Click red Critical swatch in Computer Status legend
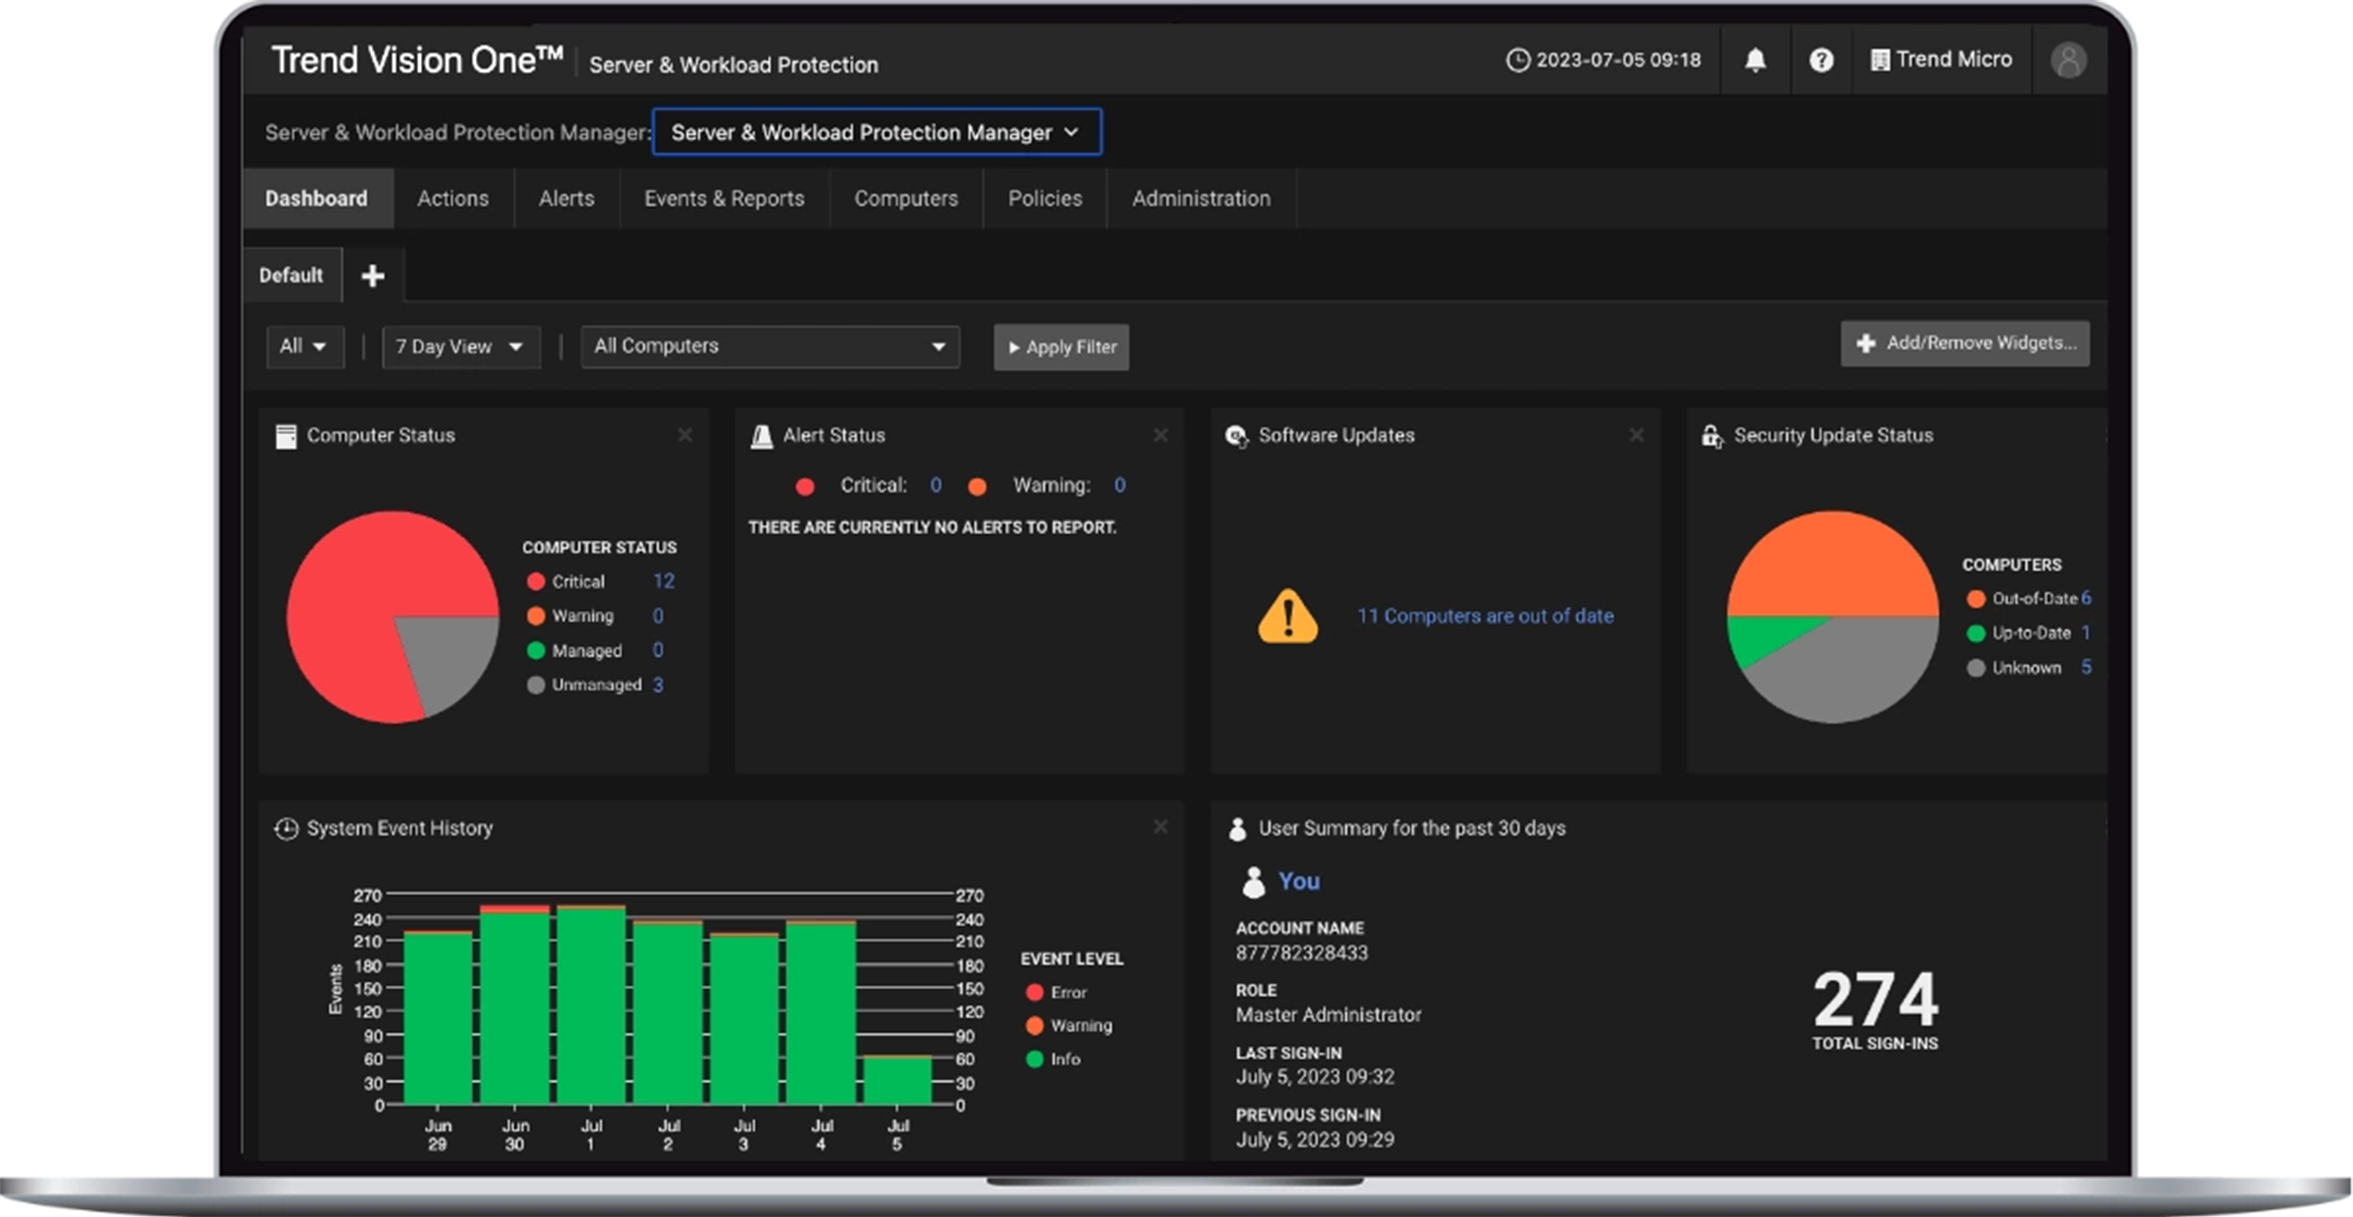Viewport: 2353px width, 1217px height. pyautogui.click(x=536, y=581)
